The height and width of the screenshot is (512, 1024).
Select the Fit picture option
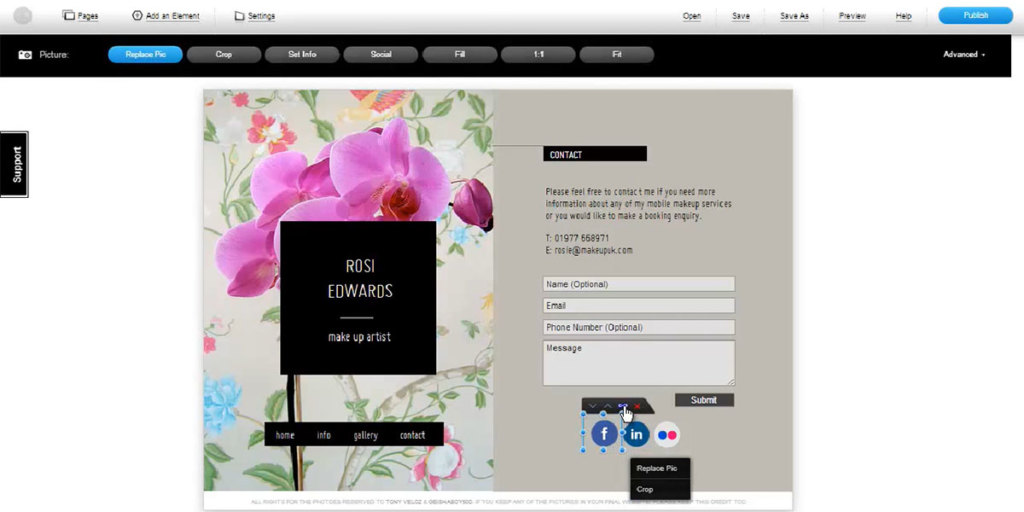[617, 54]
